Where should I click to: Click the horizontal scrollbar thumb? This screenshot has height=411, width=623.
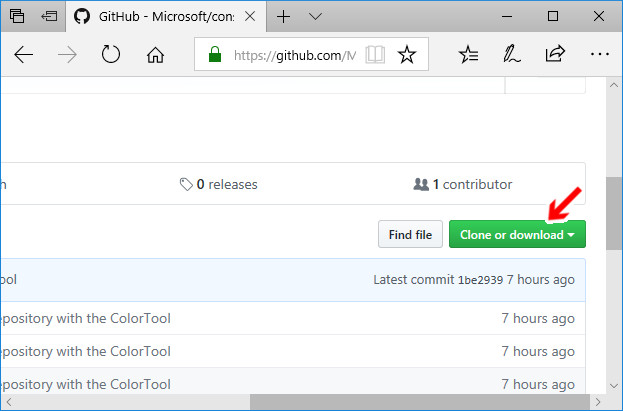420,402
